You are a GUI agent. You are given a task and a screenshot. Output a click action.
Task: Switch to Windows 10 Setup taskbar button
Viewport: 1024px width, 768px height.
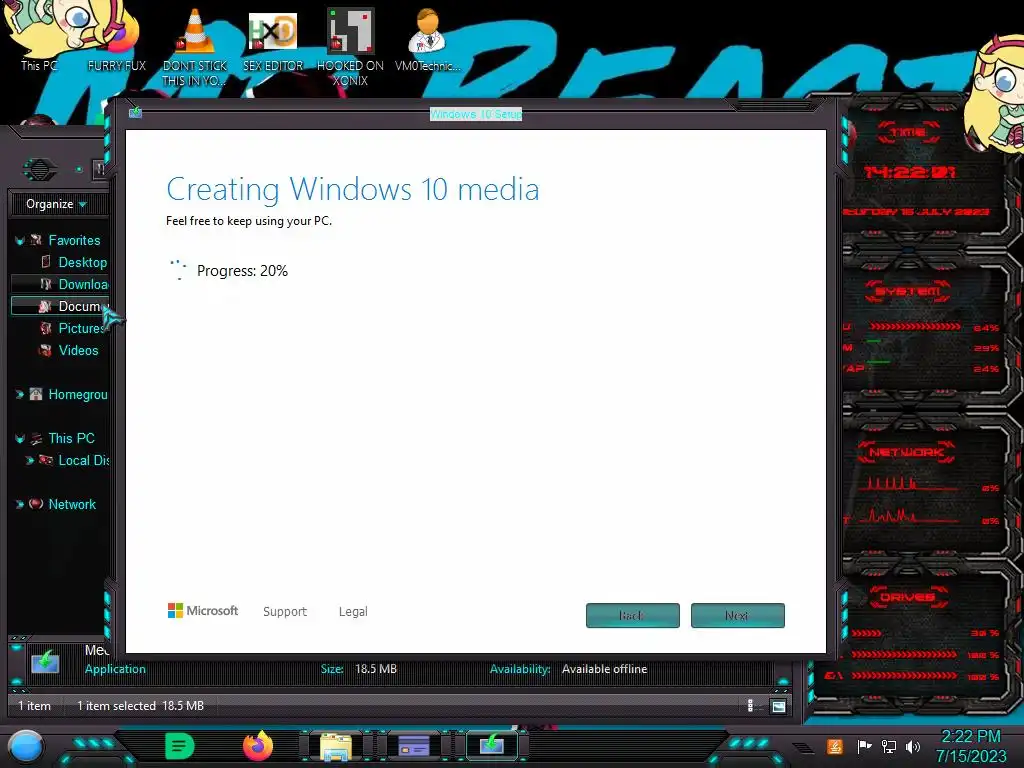492,745
